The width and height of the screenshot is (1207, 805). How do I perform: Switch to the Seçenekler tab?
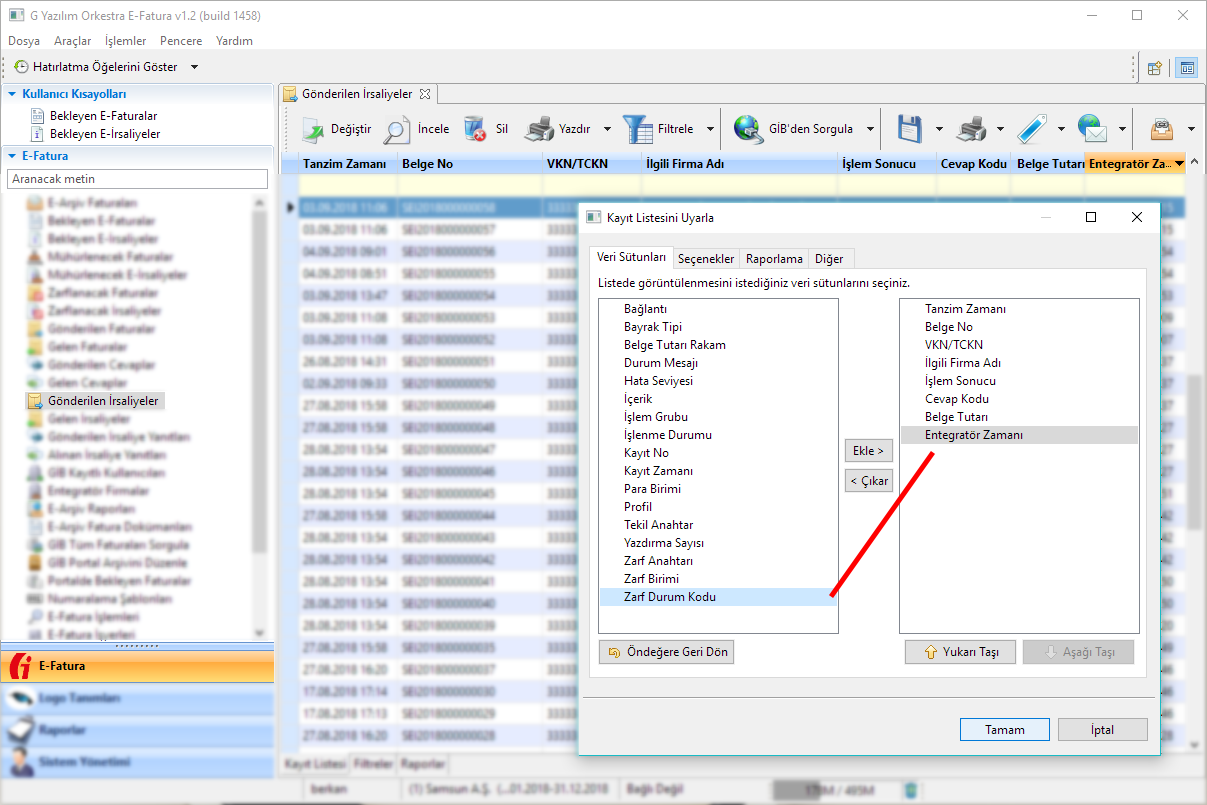click(x=707, y=258)
